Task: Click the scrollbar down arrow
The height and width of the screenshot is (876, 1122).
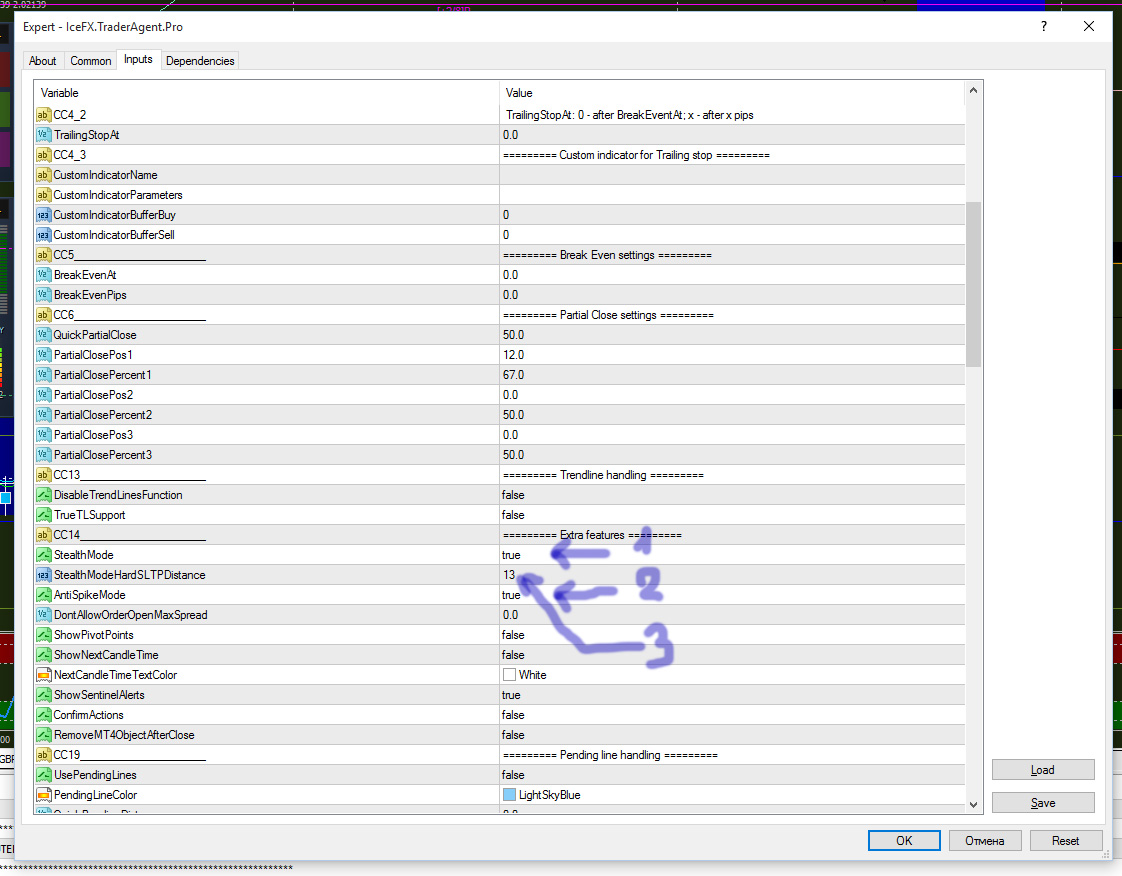Action: (x=973, y=804)
